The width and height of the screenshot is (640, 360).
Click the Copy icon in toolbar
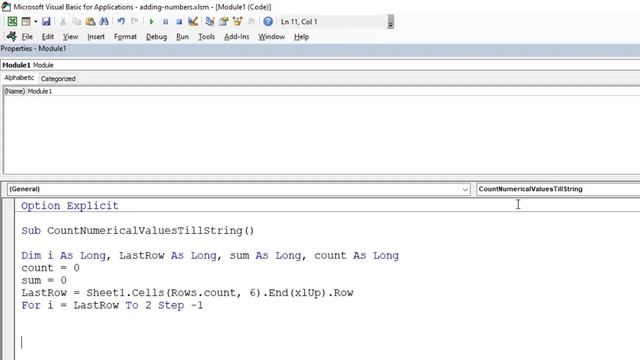[x=77, y=22]
